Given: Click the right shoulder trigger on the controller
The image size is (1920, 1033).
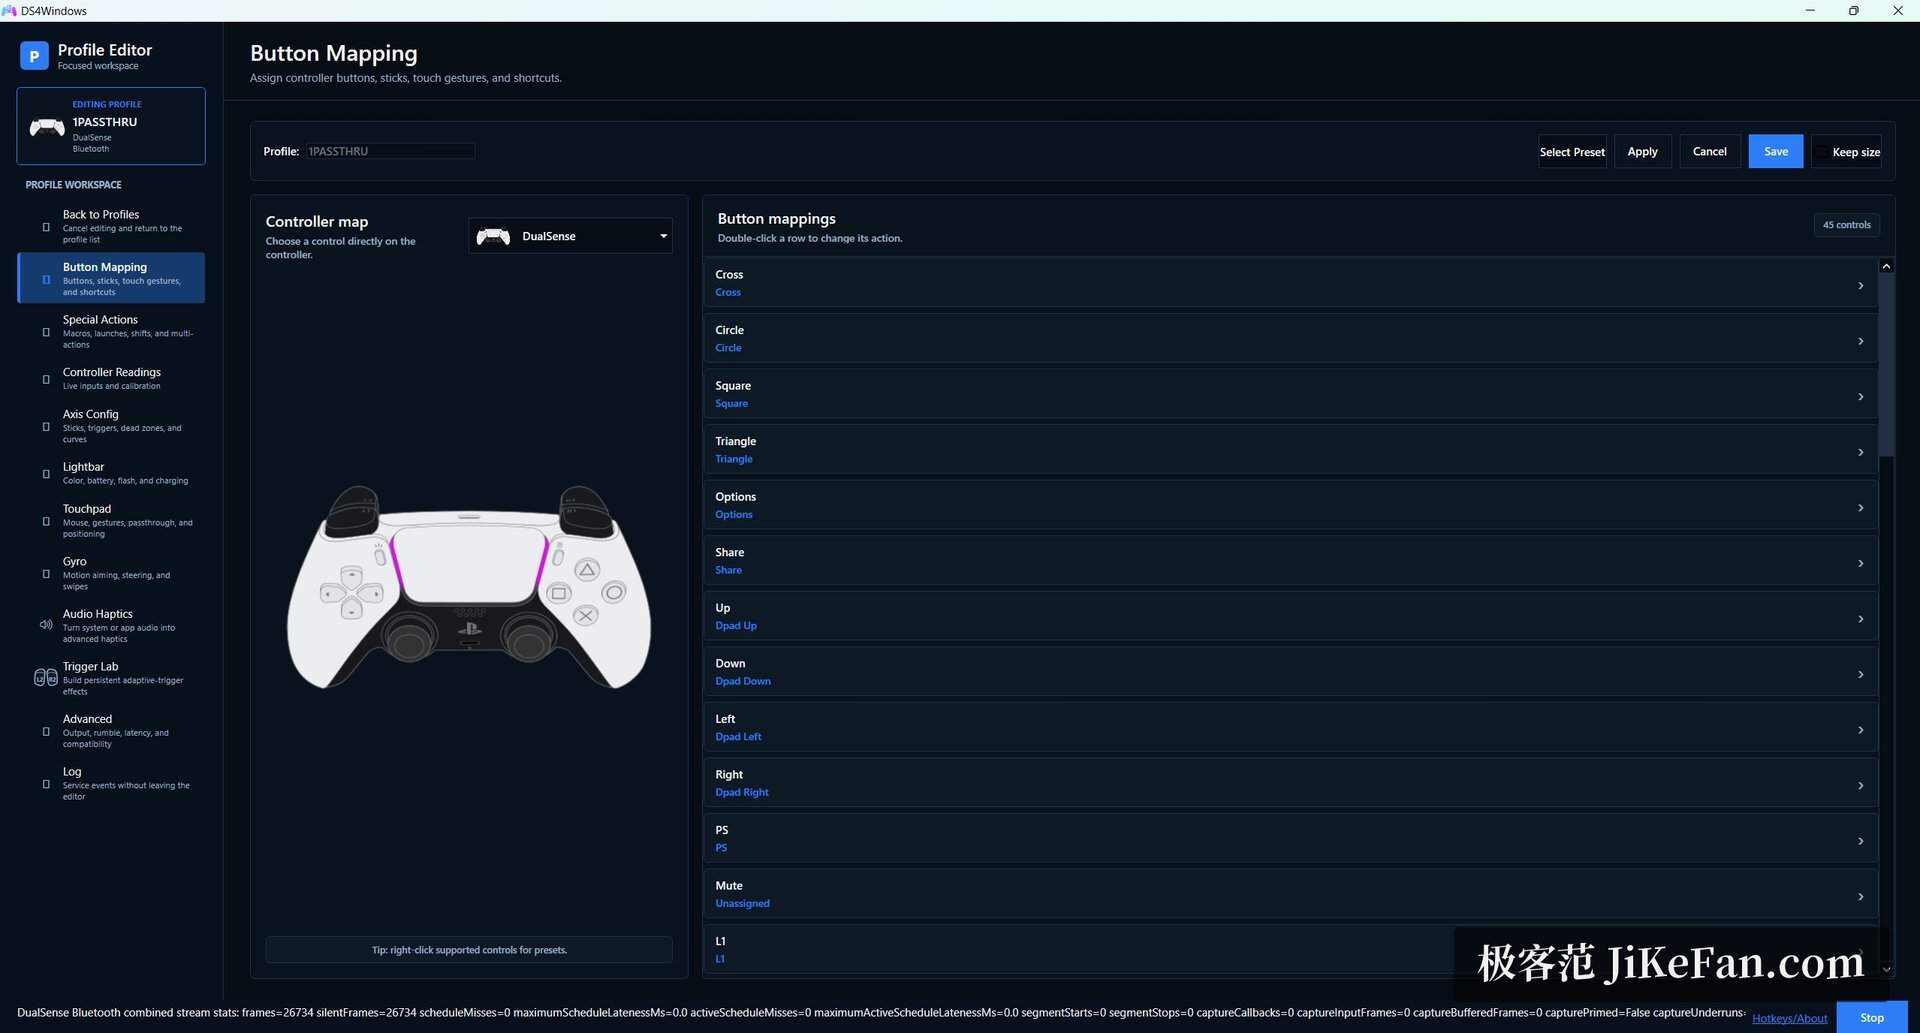Looking at the screenshot, I should (x=585, y=506).
